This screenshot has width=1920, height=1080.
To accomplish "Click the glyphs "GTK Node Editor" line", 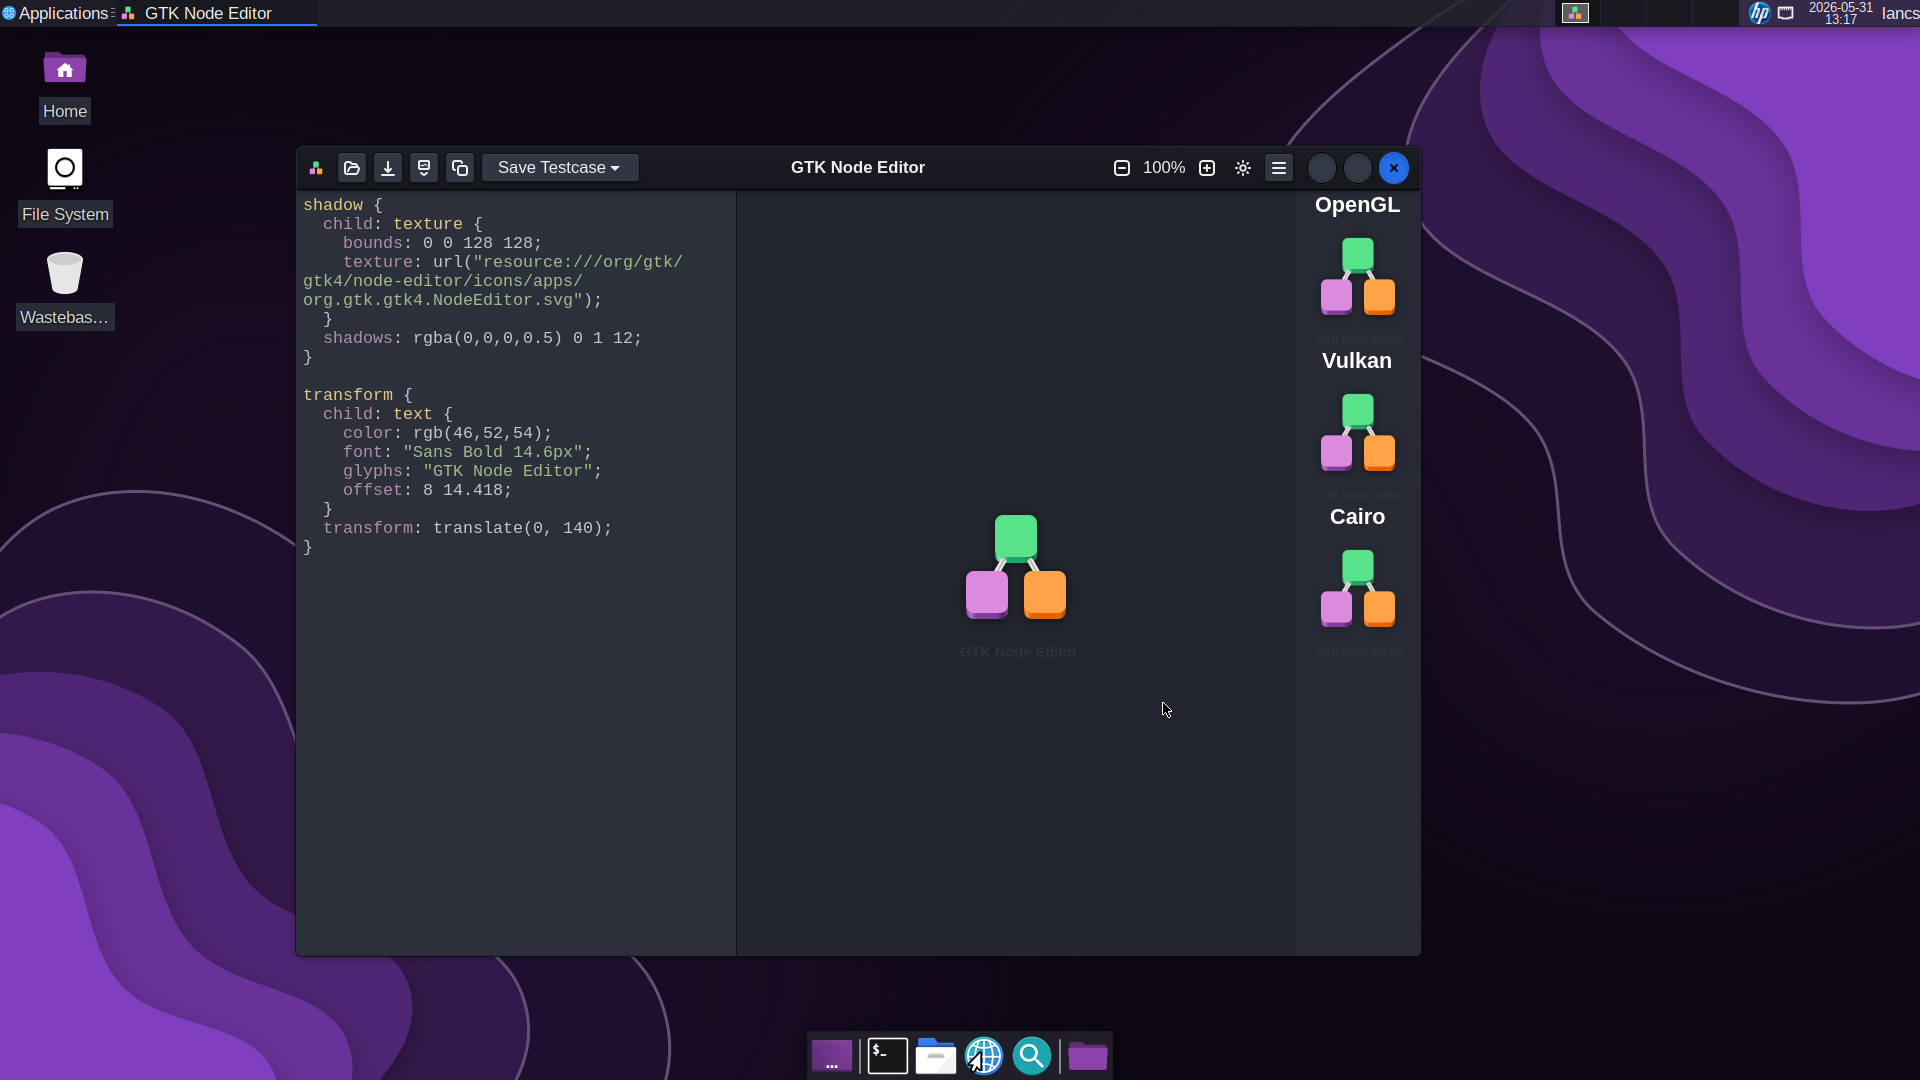I will pyautogui.click(x=472, y=471).
